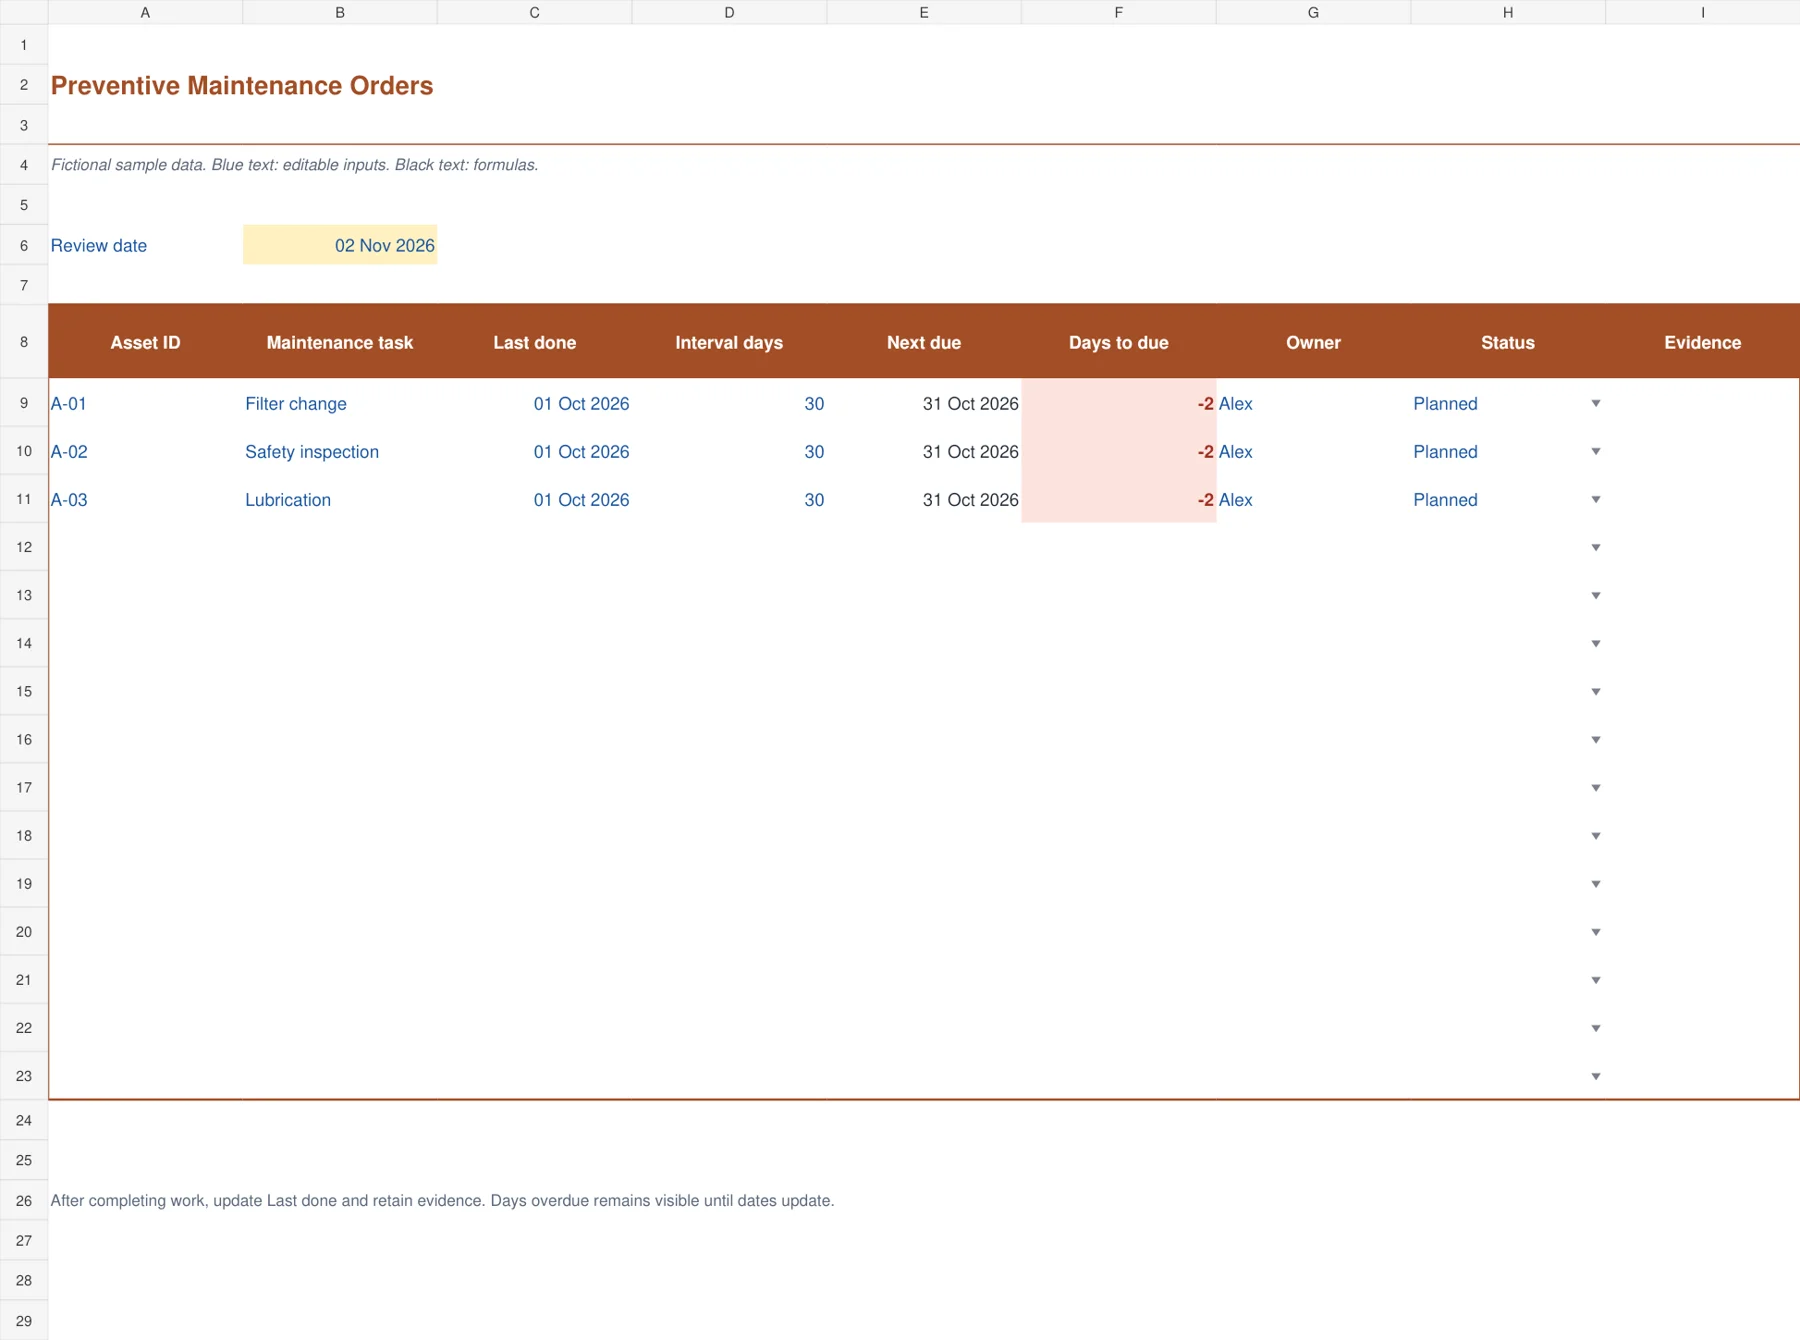Select Next due date for A-03
The image size is (1800, 1340).
pos(924,499)
